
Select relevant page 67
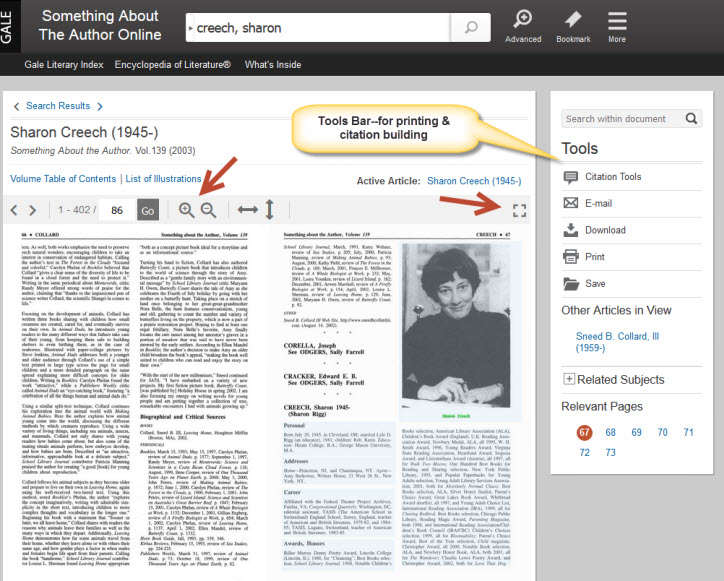point(584,432)
